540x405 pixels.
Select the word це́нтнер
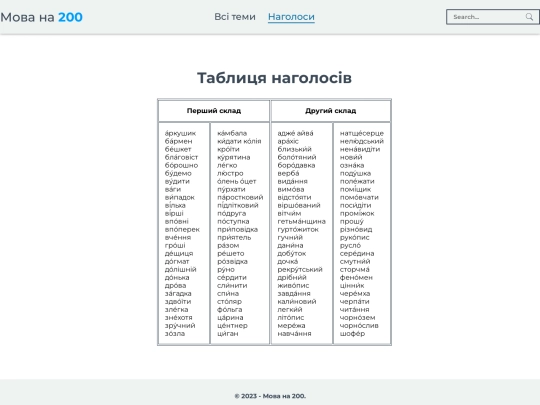(232, 325)
